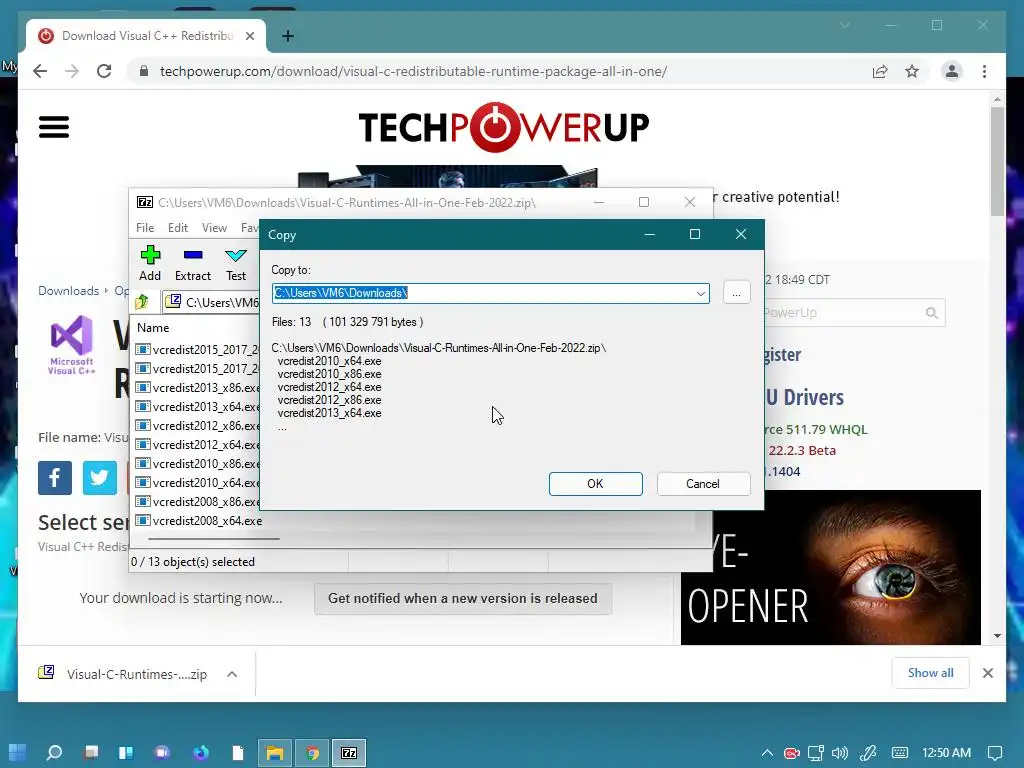The width and height of the screenshot is (1024, 768).
Task: Open Windows taskbar search
Action: [x=54, y=753]
